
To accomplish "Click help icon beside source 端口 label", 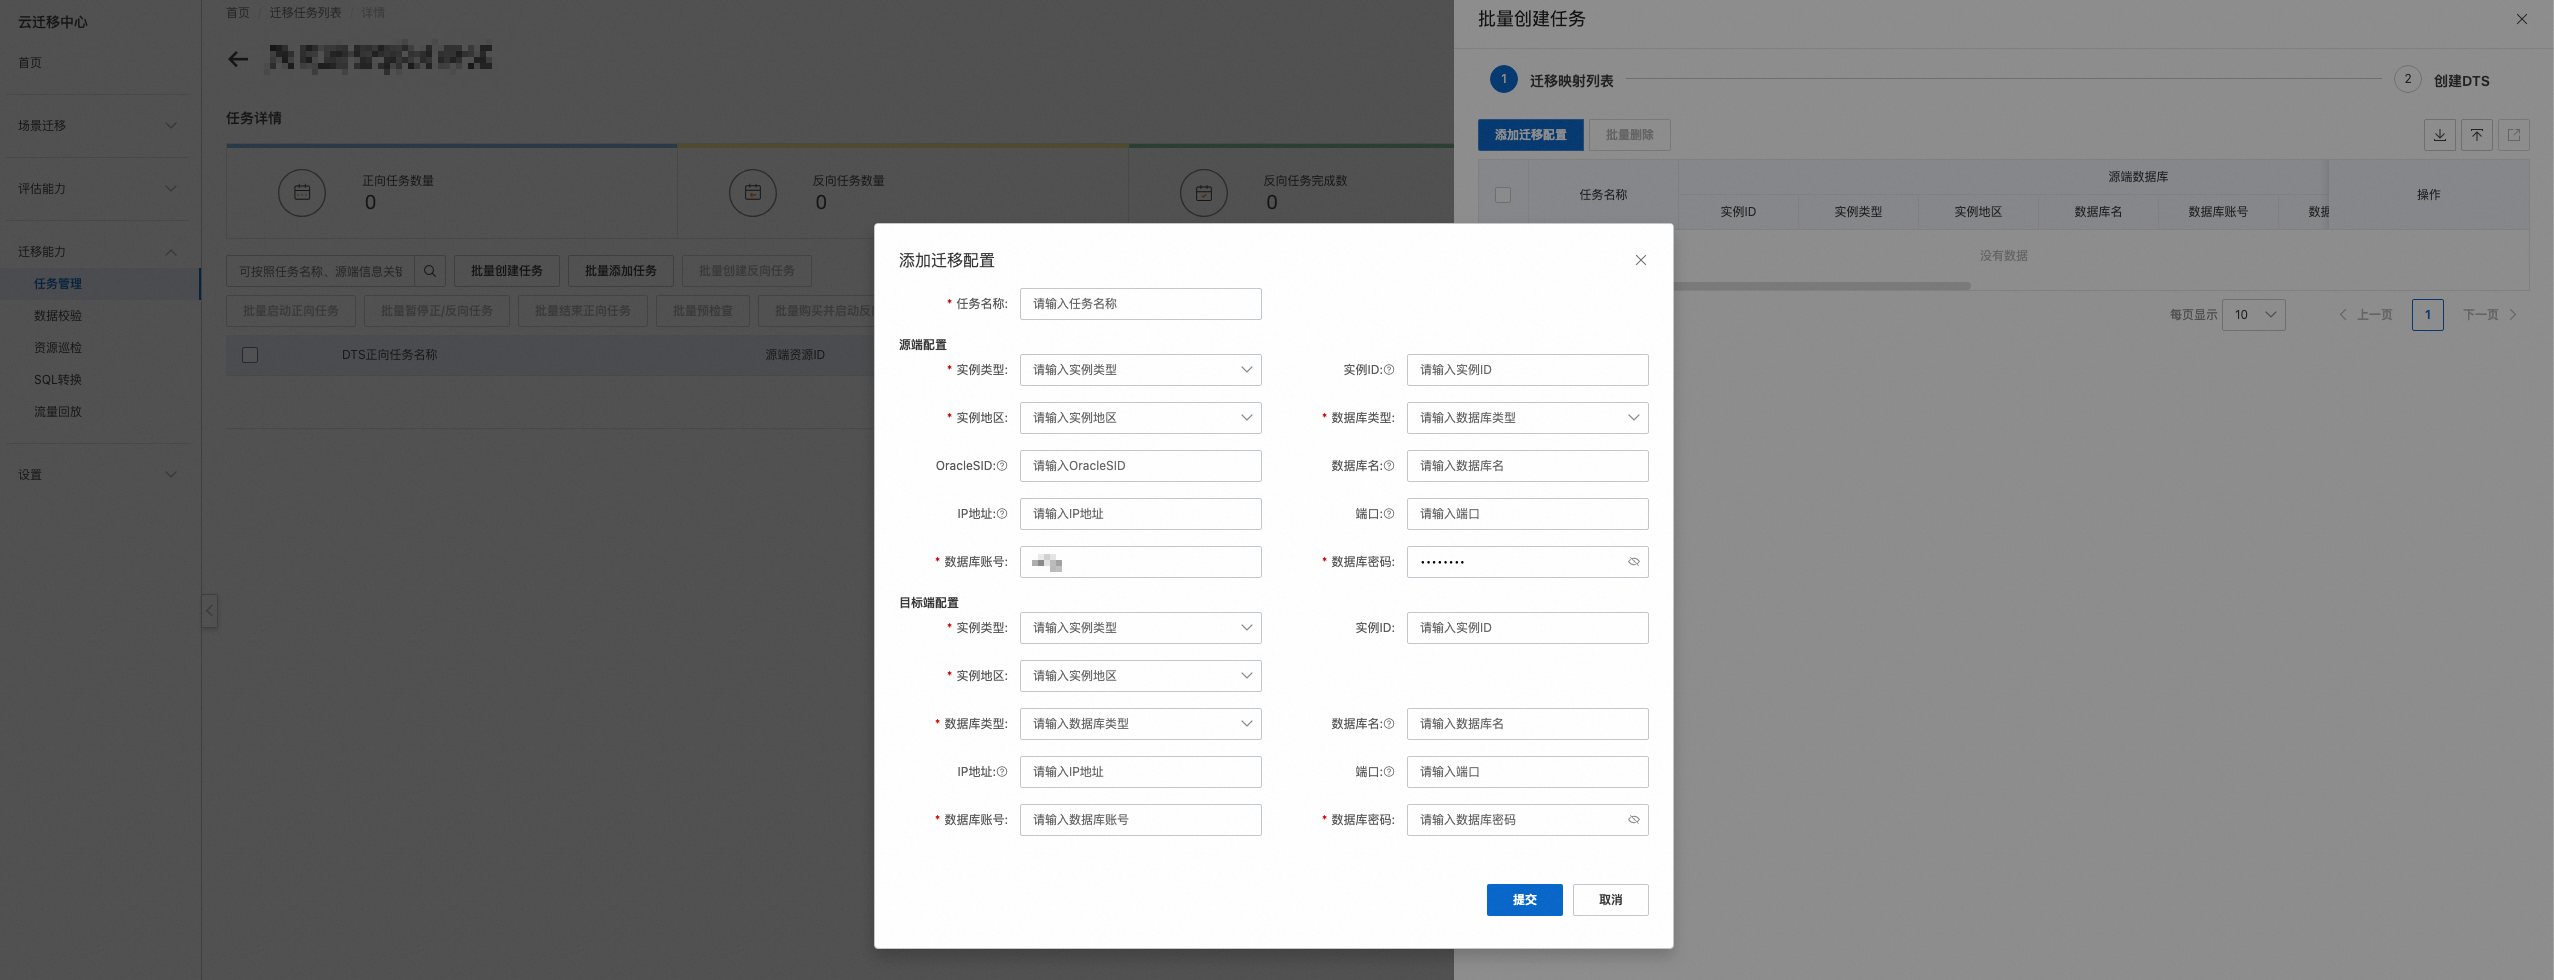I will pos(1388,514).
